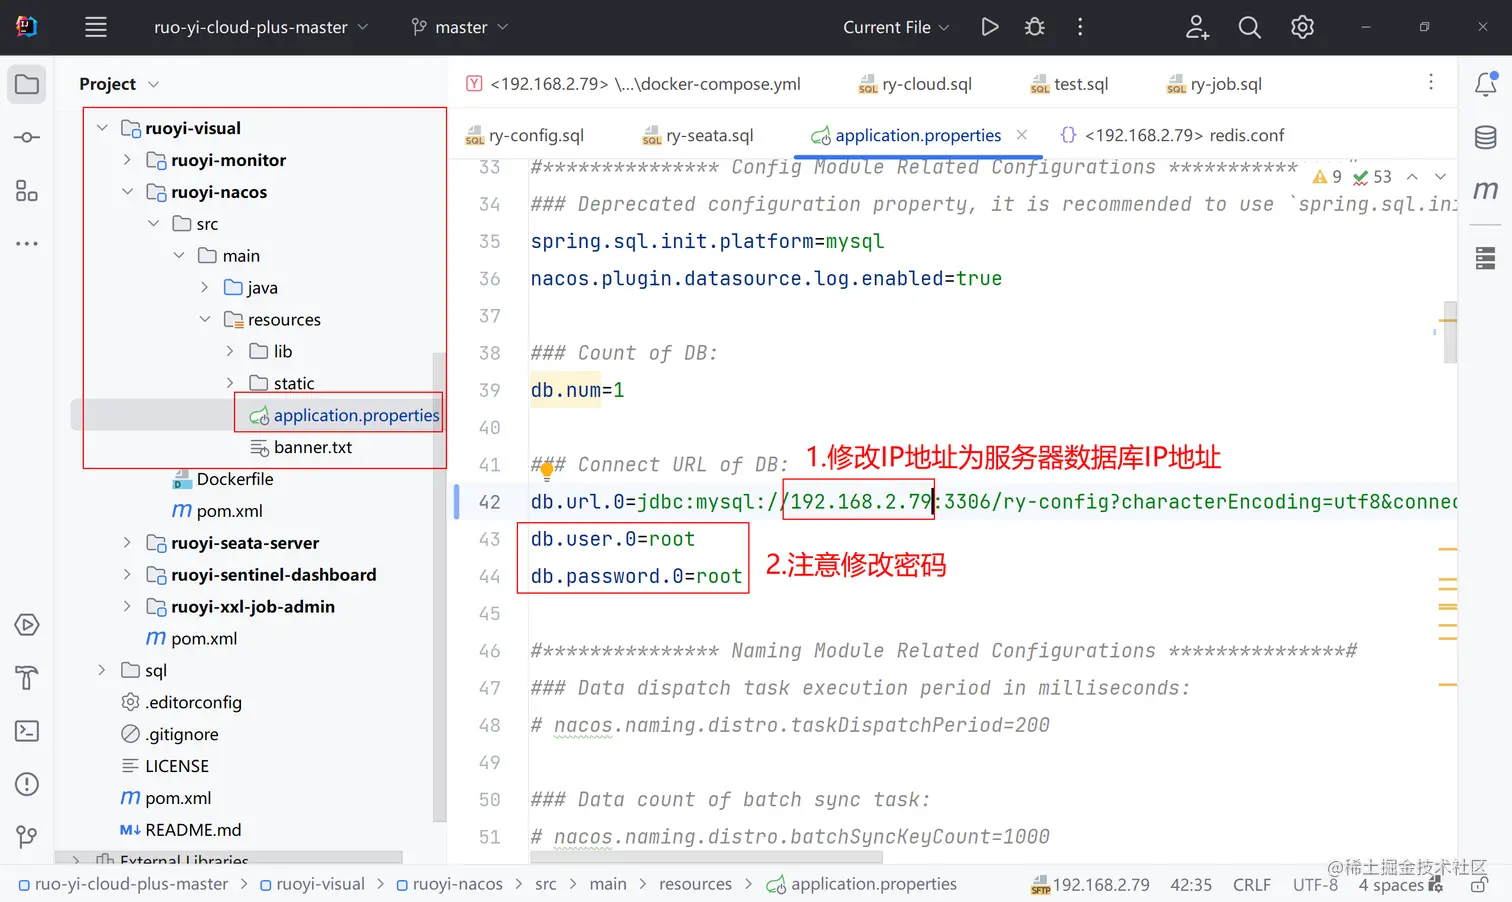
Task: Click the resources breadcrumb
Action: pyautogui.click(x=695, y=884)
